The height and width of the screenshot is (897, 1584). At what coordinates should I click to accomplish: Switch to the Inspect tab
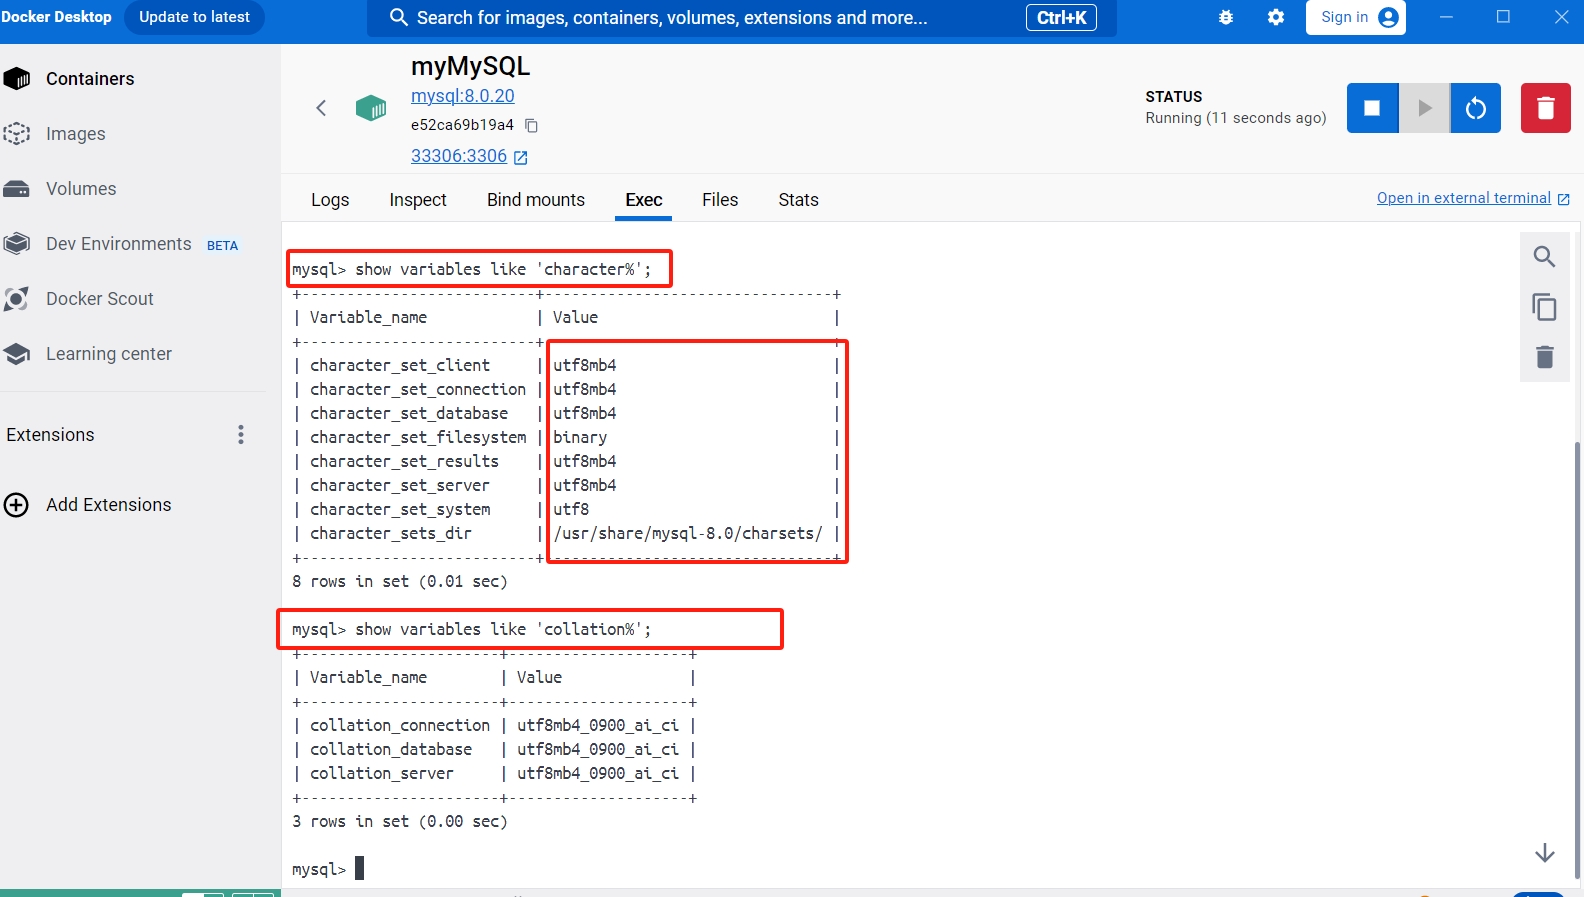pyautogui.click(x=418, y=200)
